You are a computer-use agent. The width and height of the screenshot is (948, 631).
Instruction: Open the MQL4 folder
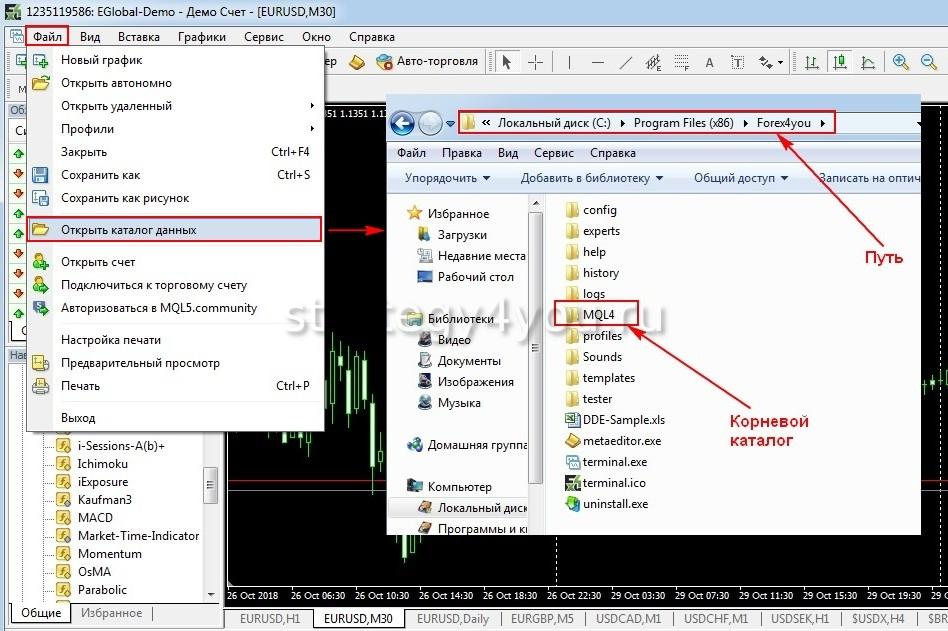click(599, 315)
